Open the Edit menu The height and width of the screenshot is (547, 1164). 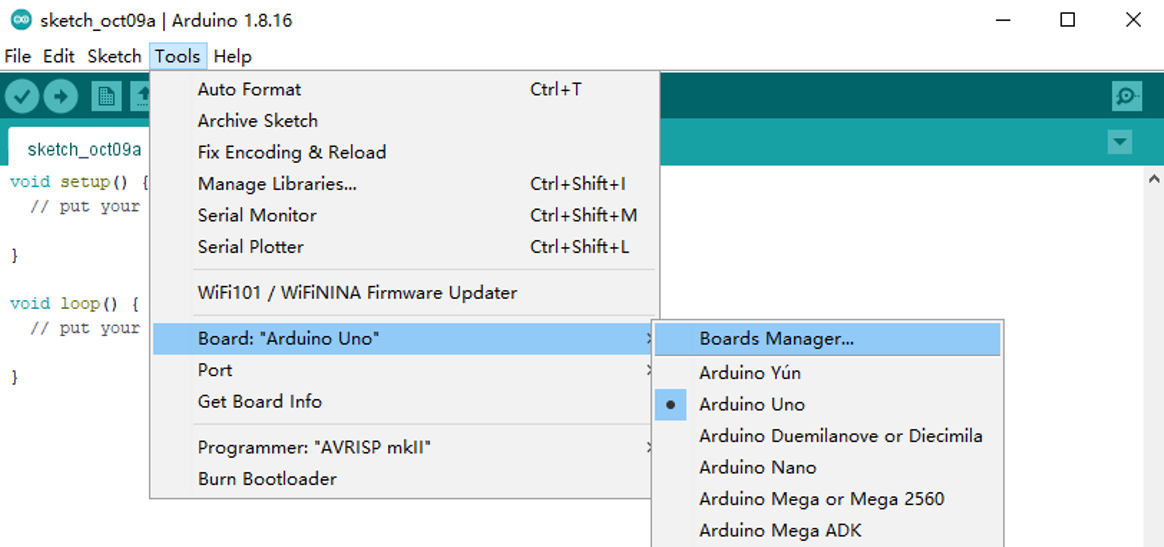point(59,56)
